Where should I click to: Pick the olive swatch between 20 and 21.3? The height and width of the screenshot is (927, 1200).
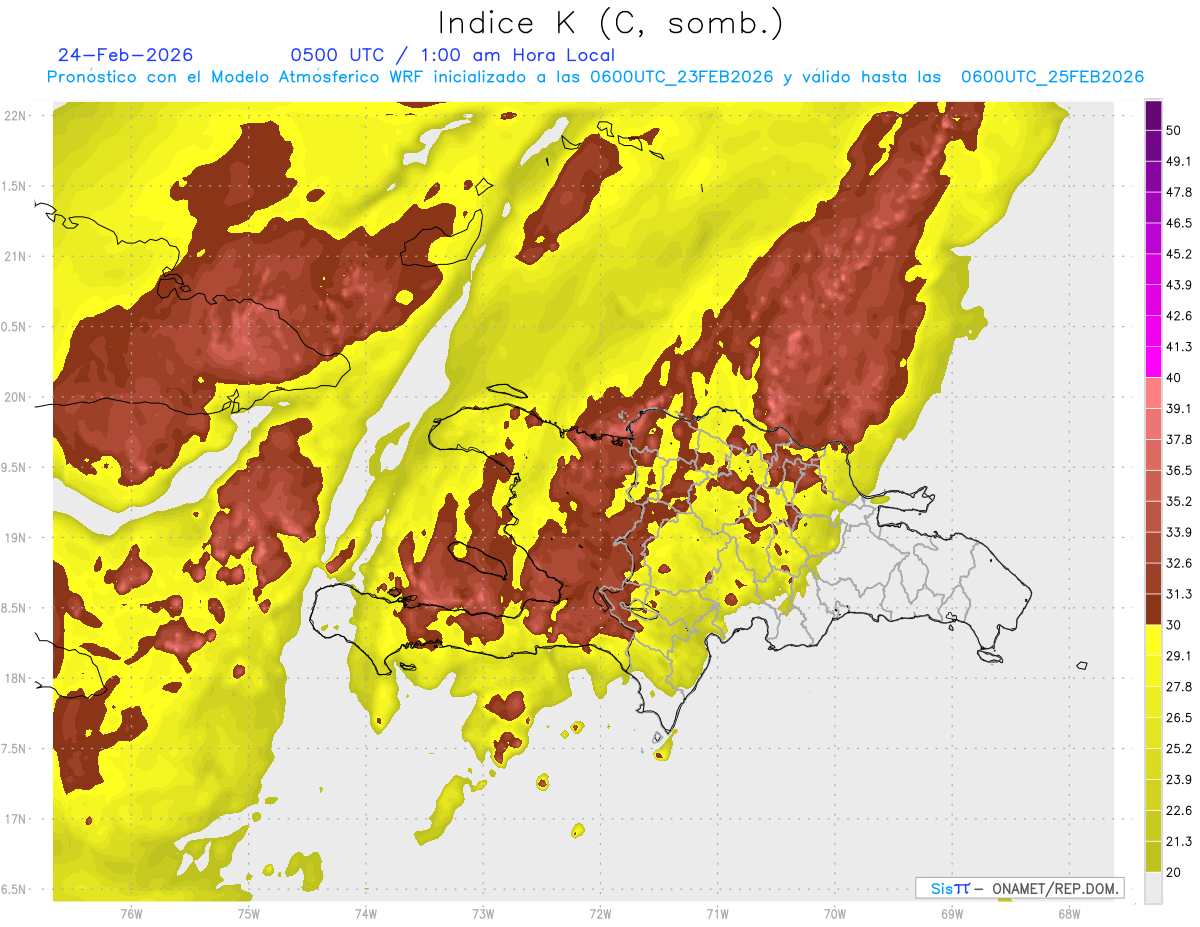(x=1153, y=857)
